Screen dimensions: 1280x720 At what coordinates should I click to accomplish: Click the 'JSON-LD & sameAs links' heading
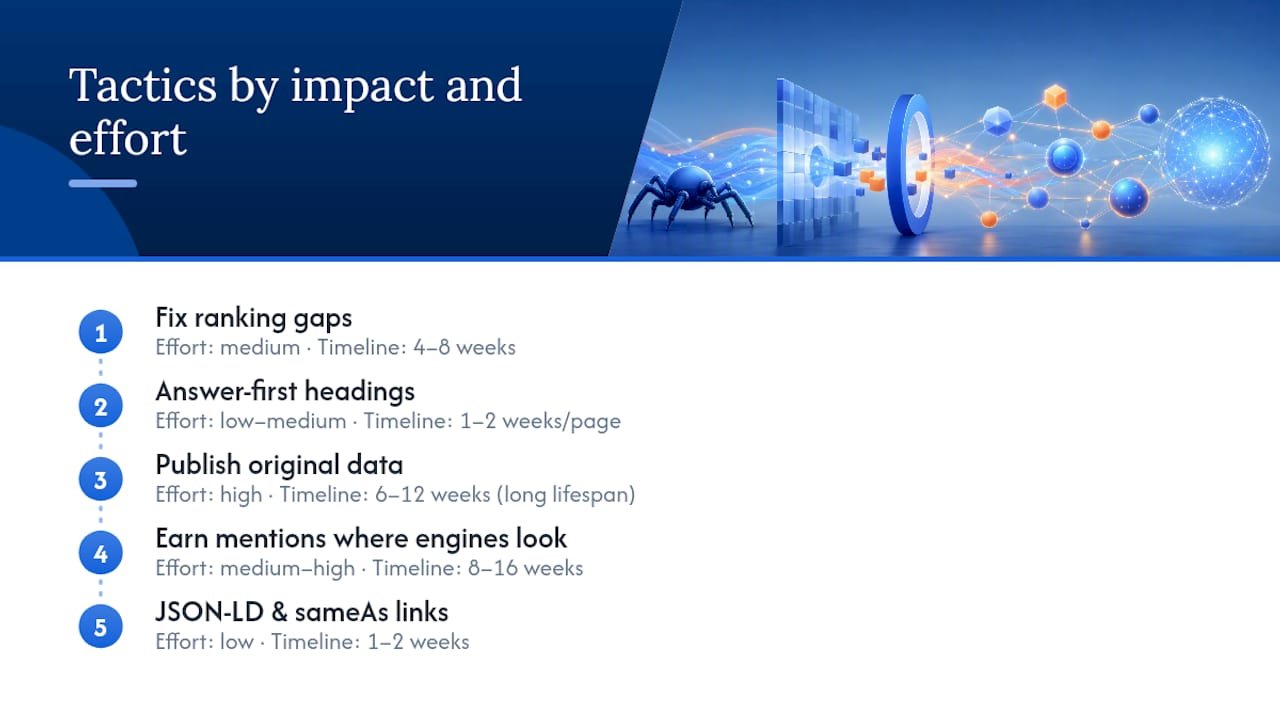click(302, 612)
